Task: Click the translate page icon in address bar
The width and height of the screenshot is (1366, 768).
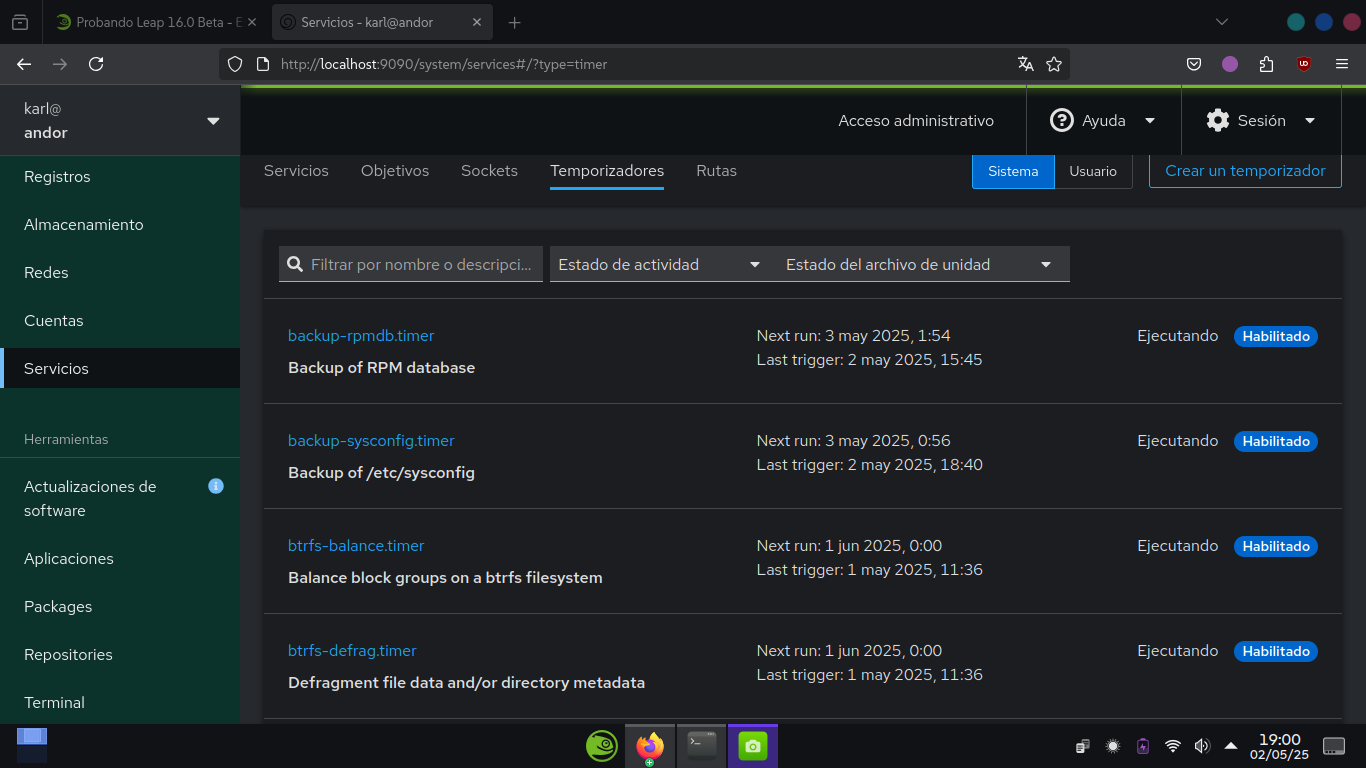Action: (x=1025, y=64)
